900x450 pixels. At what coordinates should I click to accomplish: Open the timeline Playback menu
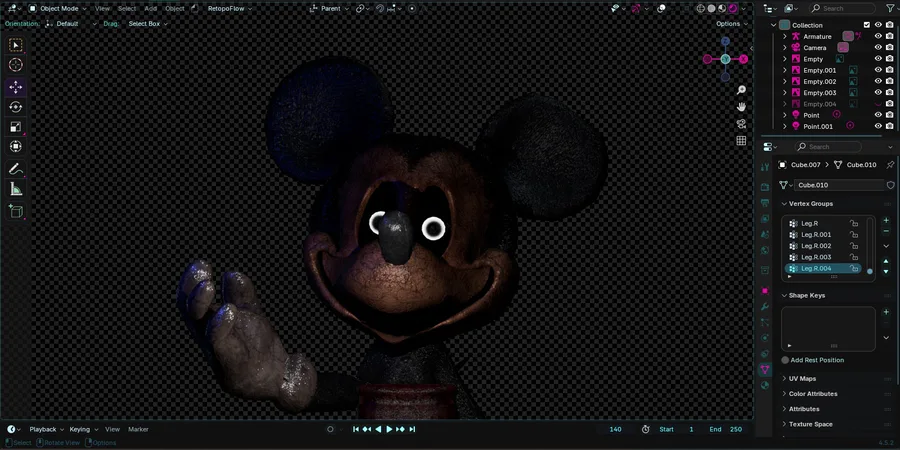point(46,429)
